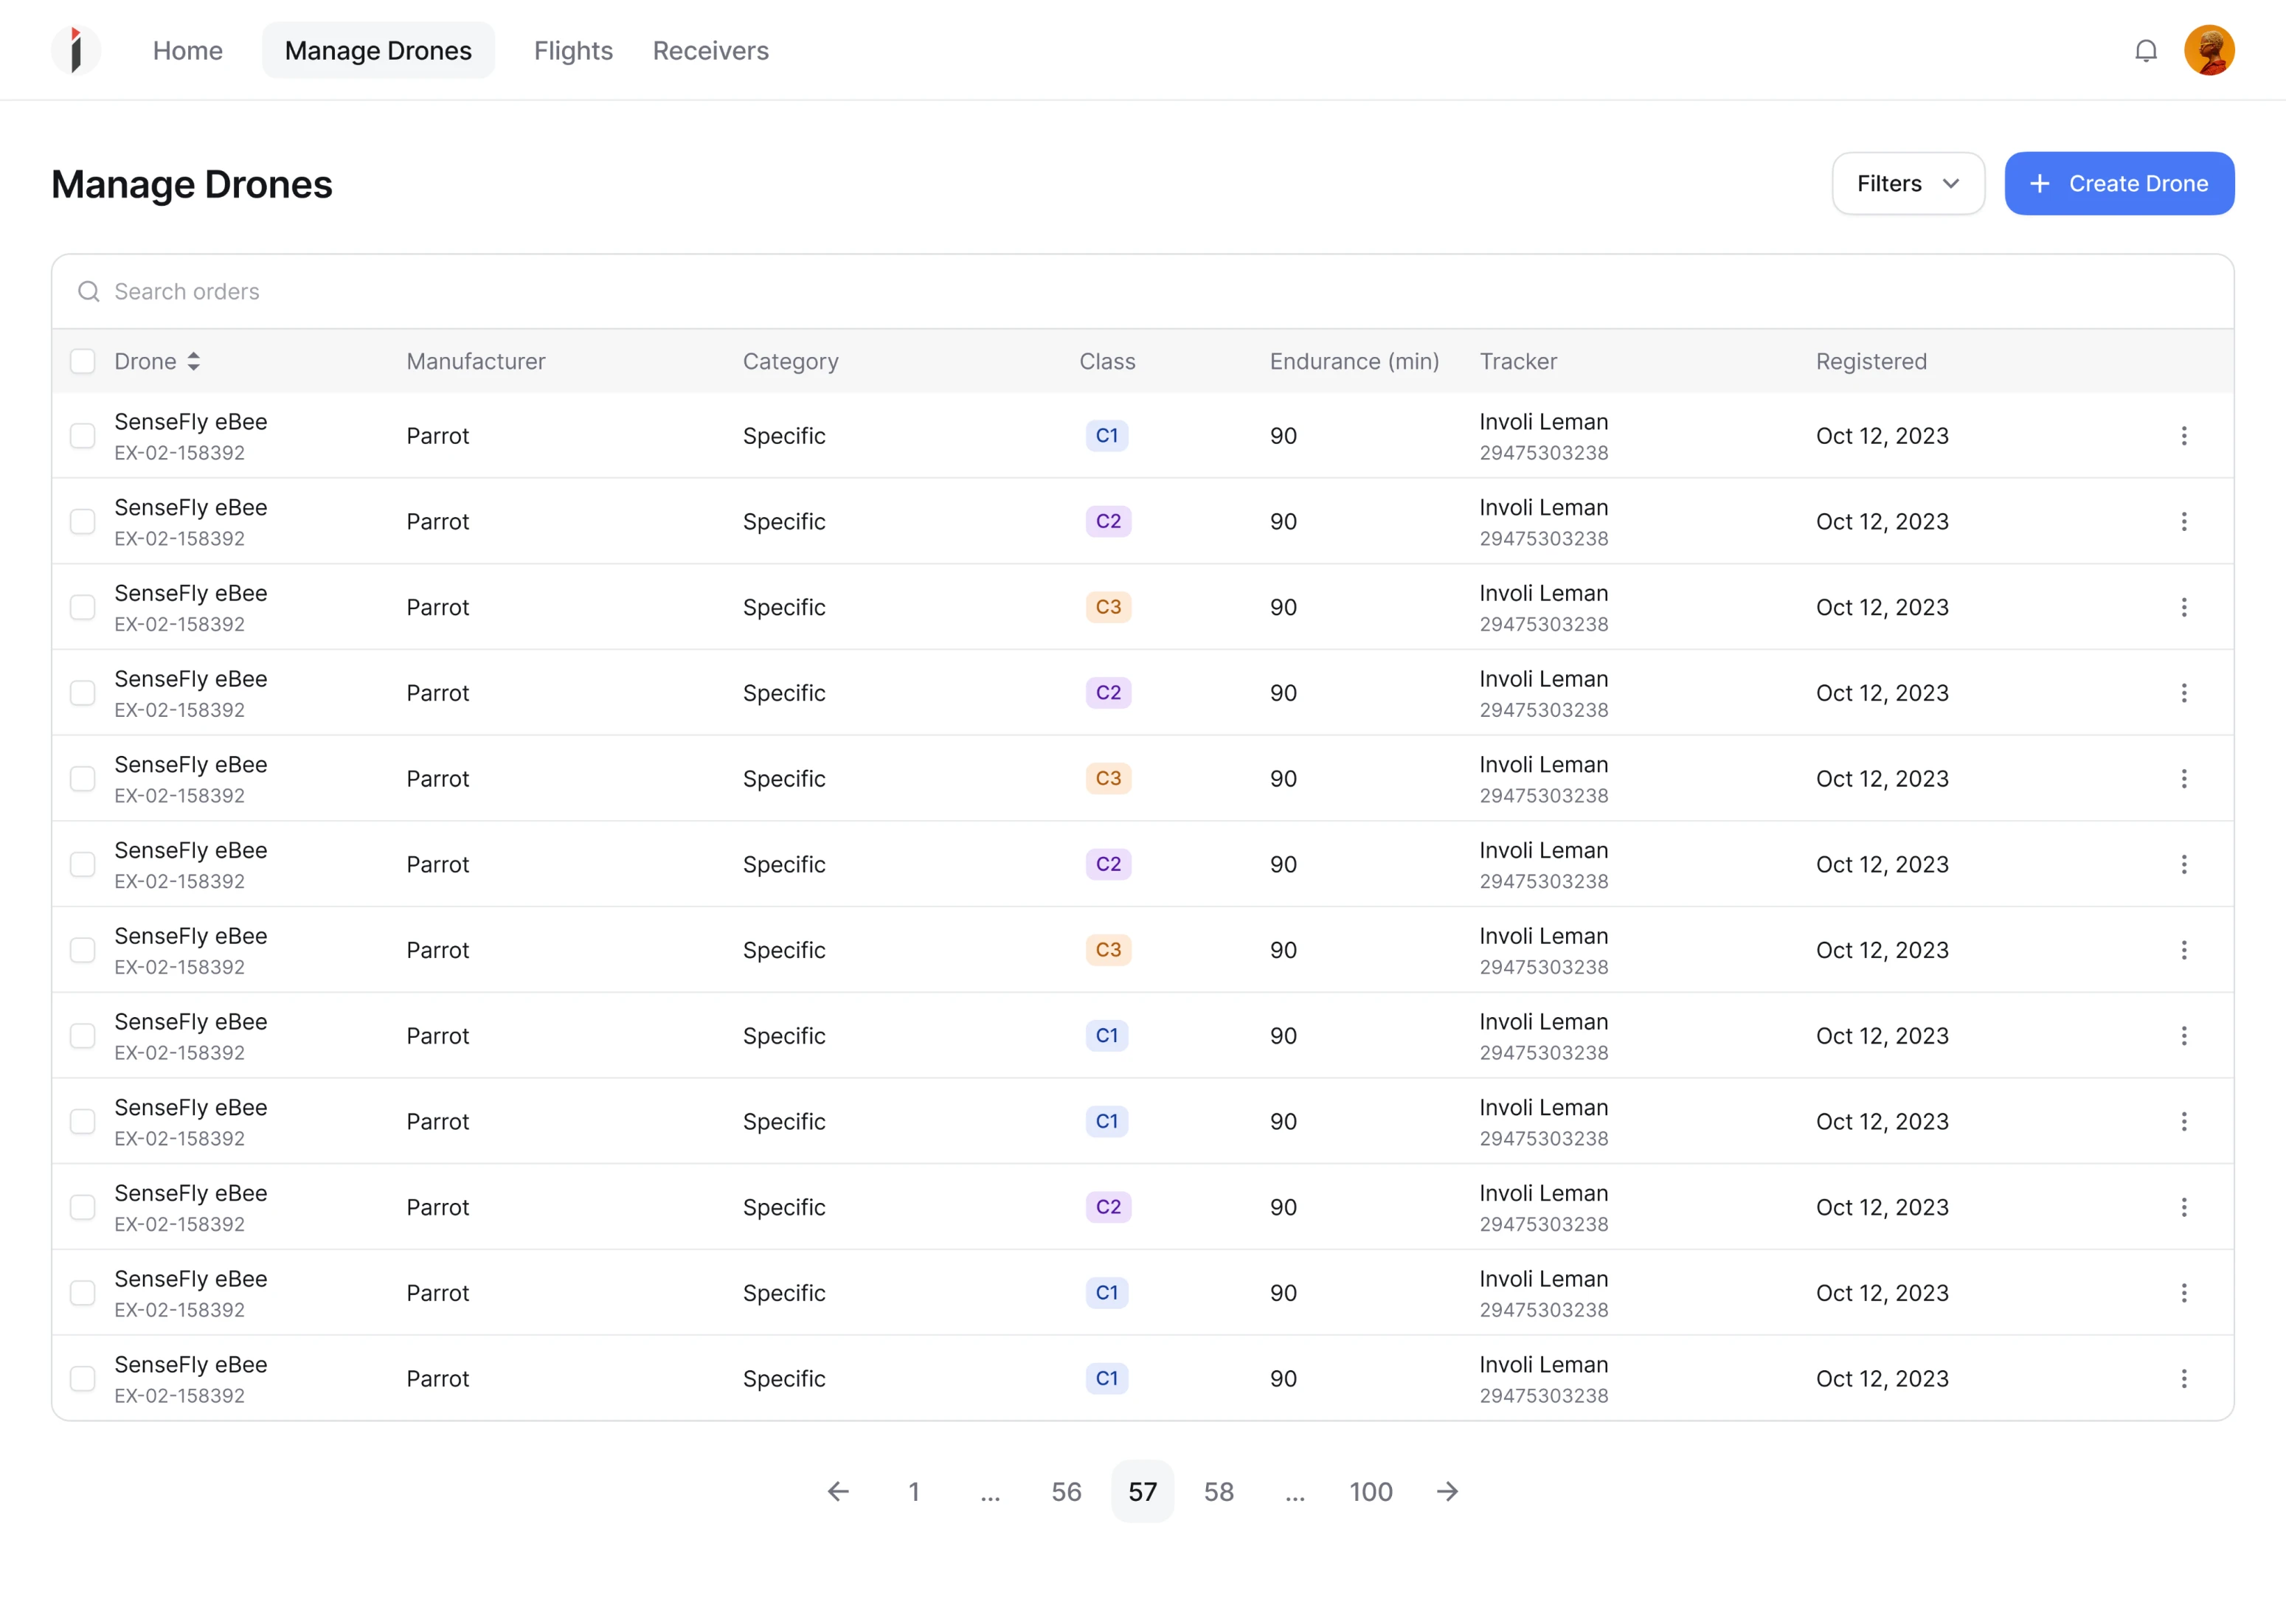Viewport: 2286px width, 1624px height.
Task: Click the profile avatar picture
Action: [2210, 50]
